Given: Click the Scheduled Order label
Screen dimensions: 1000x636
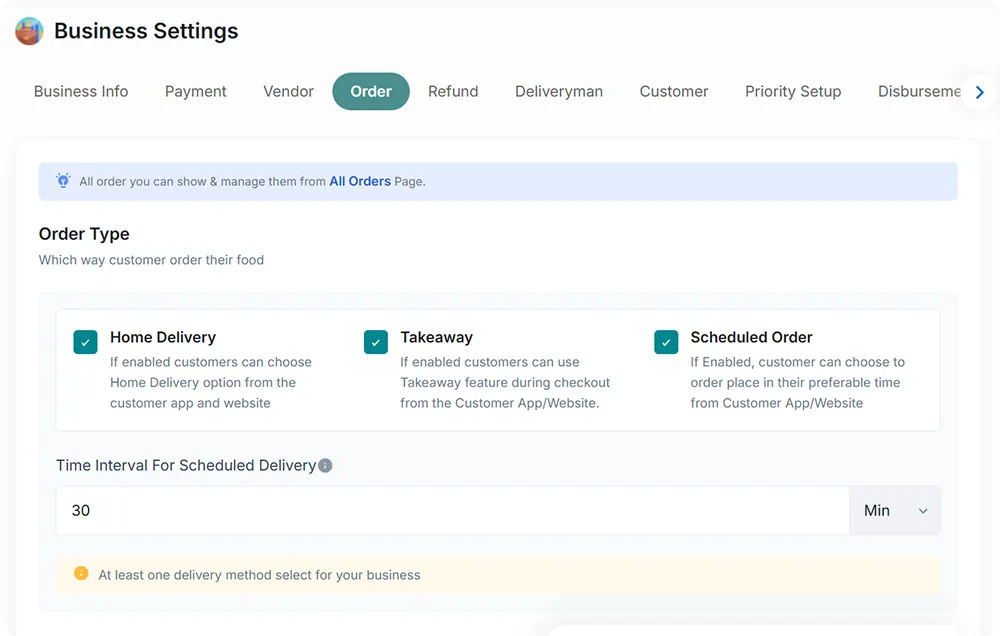Looking at the screenshot, I should coord(751,337).
